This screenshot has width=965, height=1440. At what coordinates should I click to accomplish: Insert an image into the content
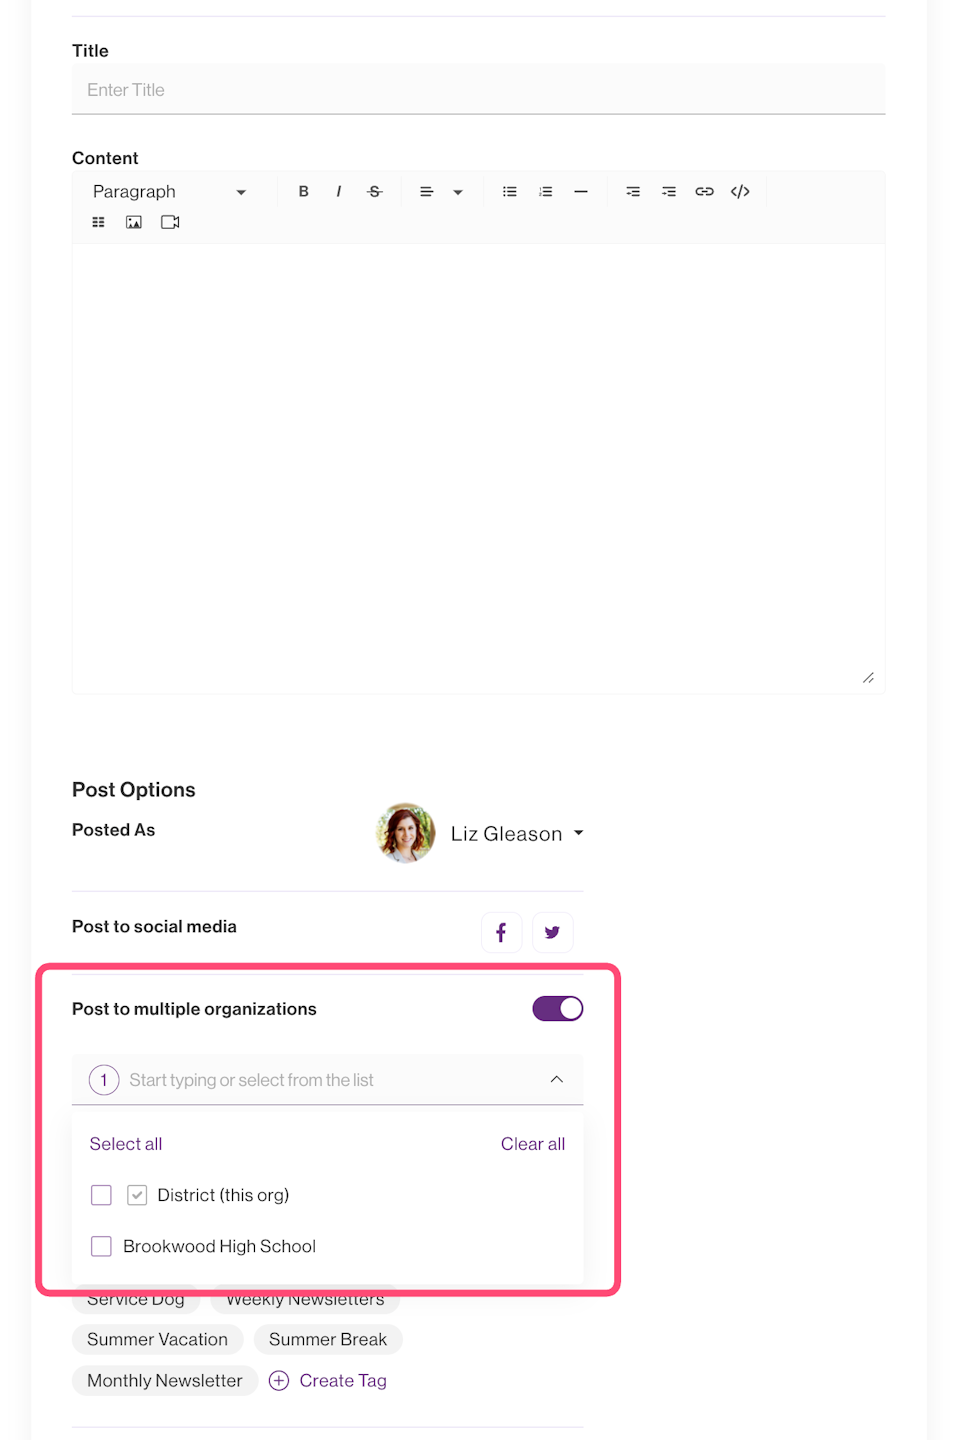click(x=134, y=222)
